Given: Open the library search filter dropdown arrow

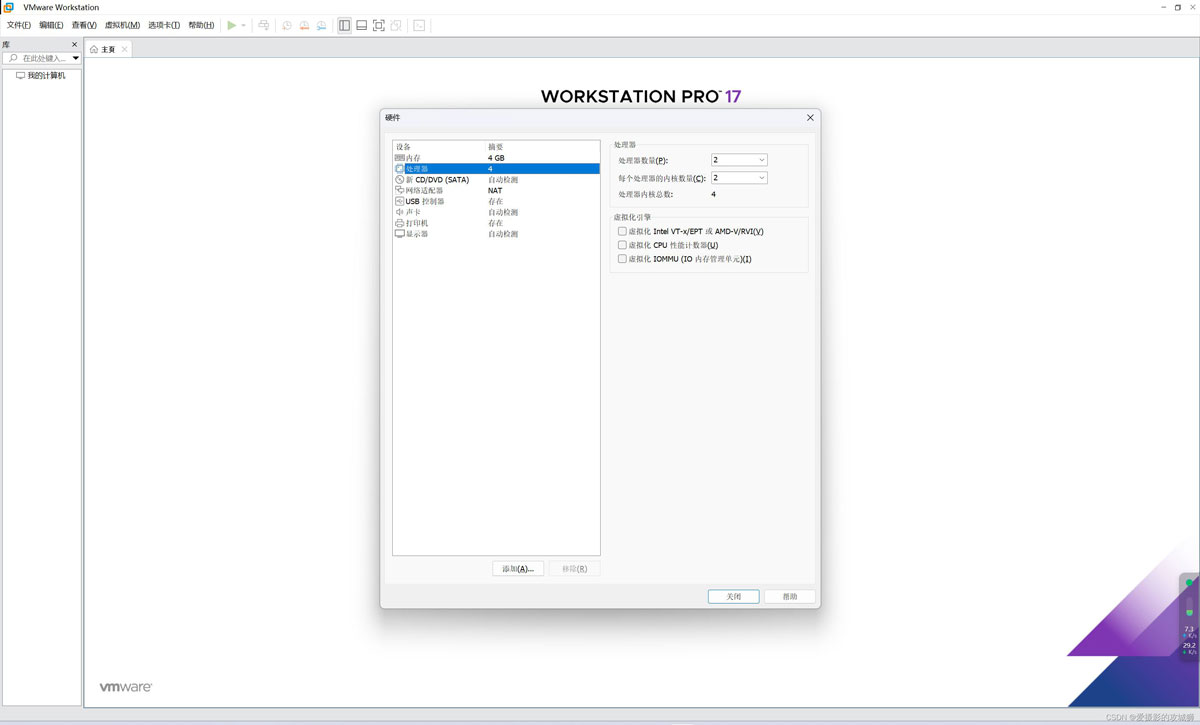Looking at the screenshot, I should 75,58.
